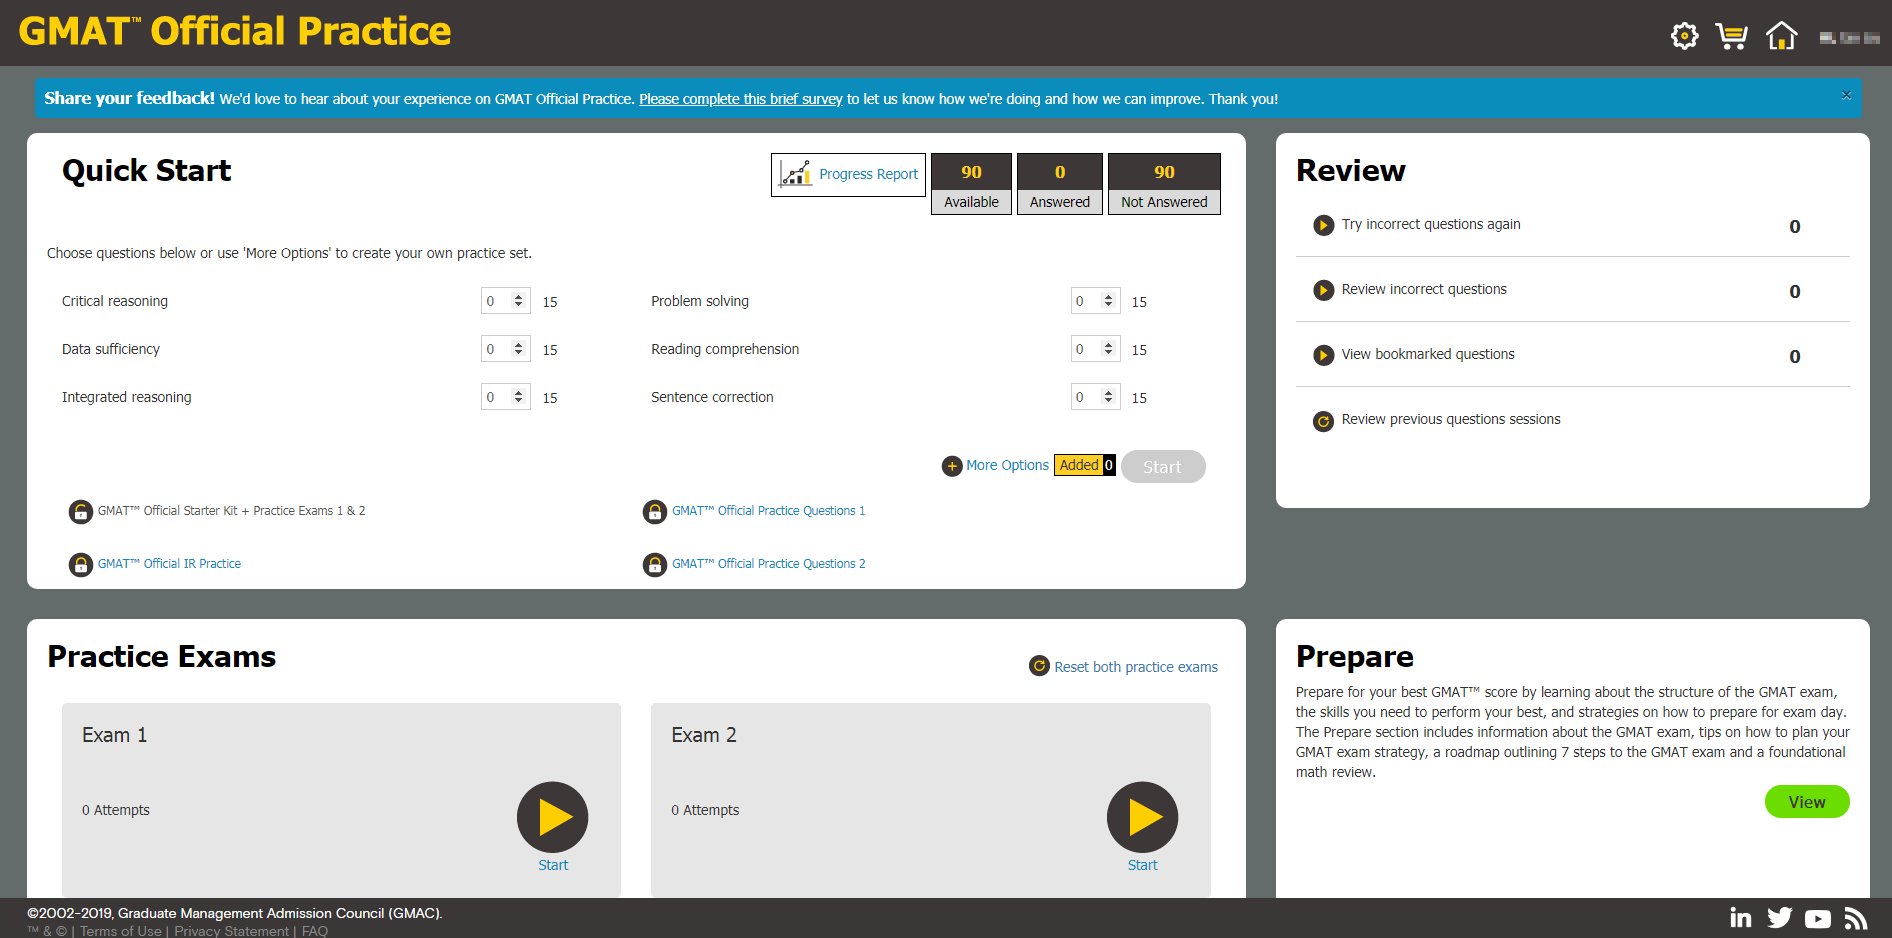Reset both practice exams
The height and width of the screenshot is (938, 1892).
(x=1136, y=667)
